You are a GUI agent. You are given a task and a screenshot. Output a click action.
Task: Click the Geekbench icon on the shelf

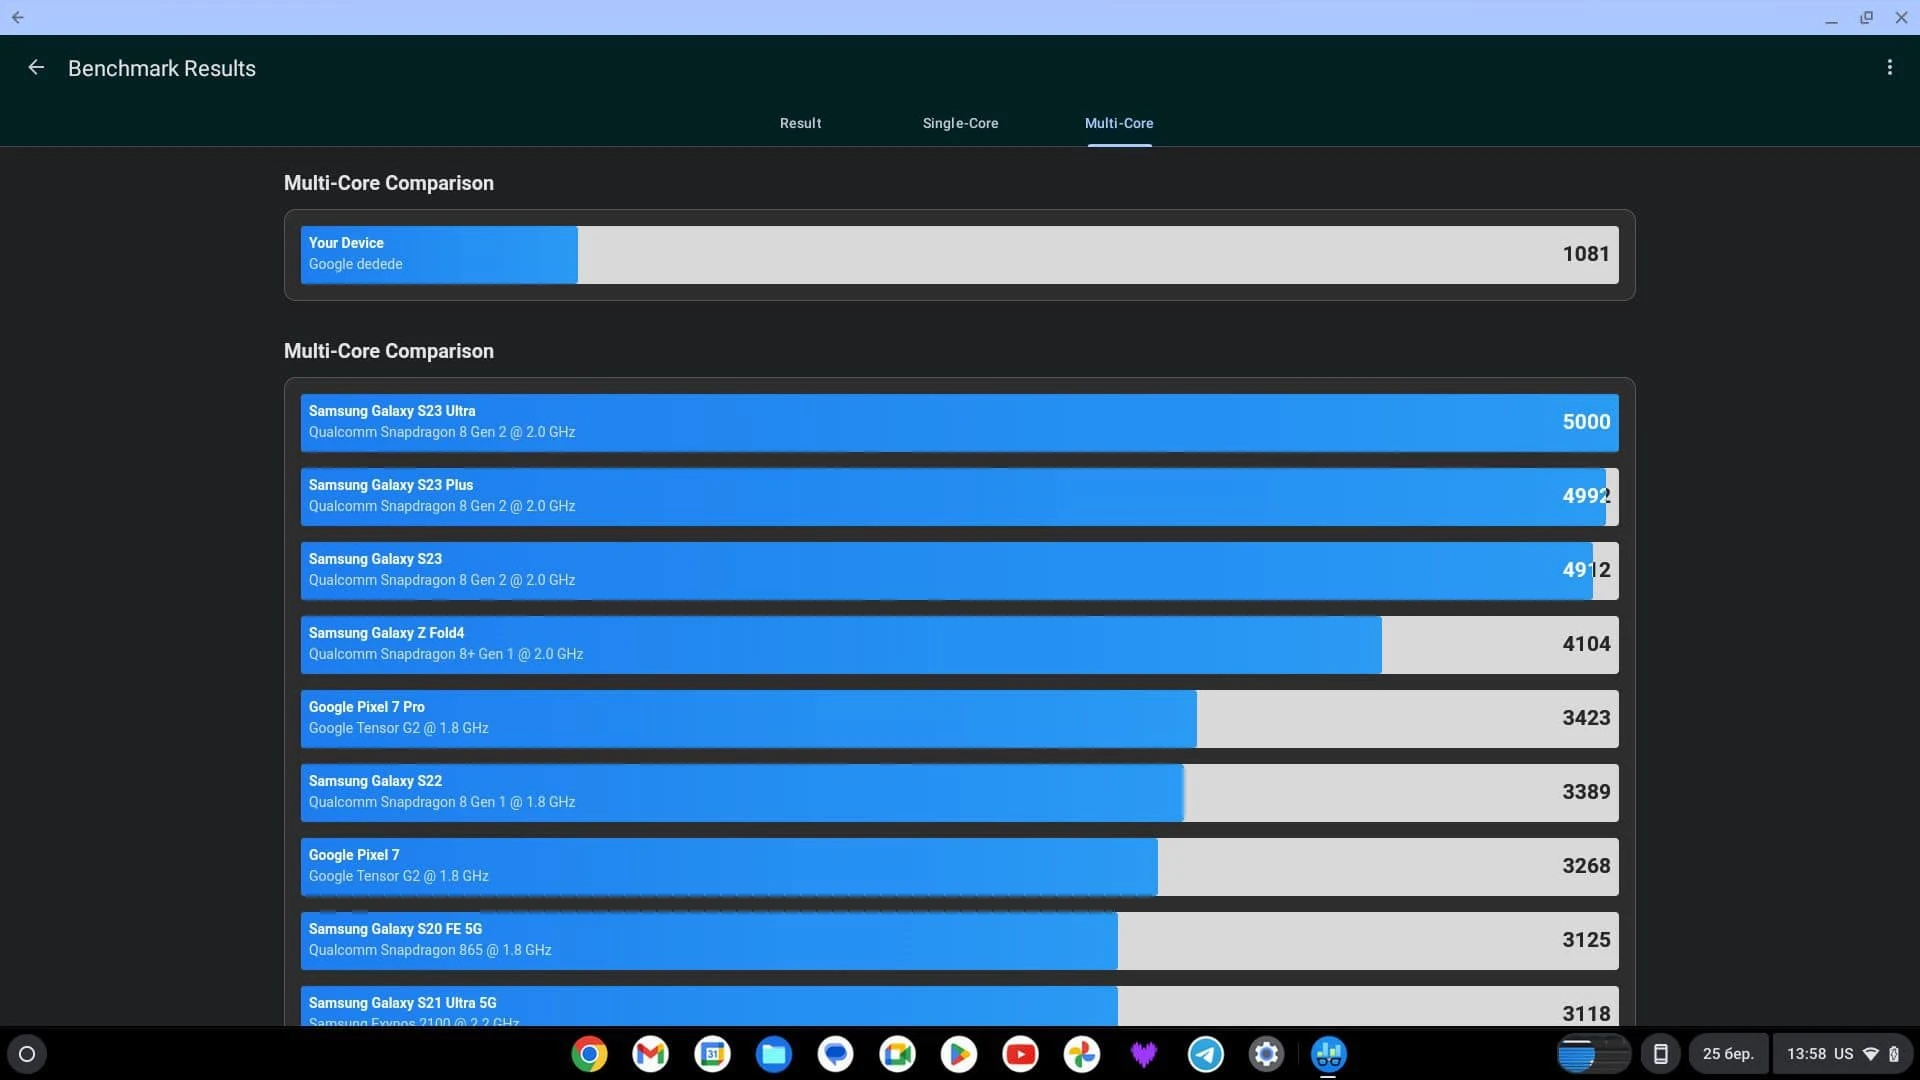click(x=1328, y=1054)
